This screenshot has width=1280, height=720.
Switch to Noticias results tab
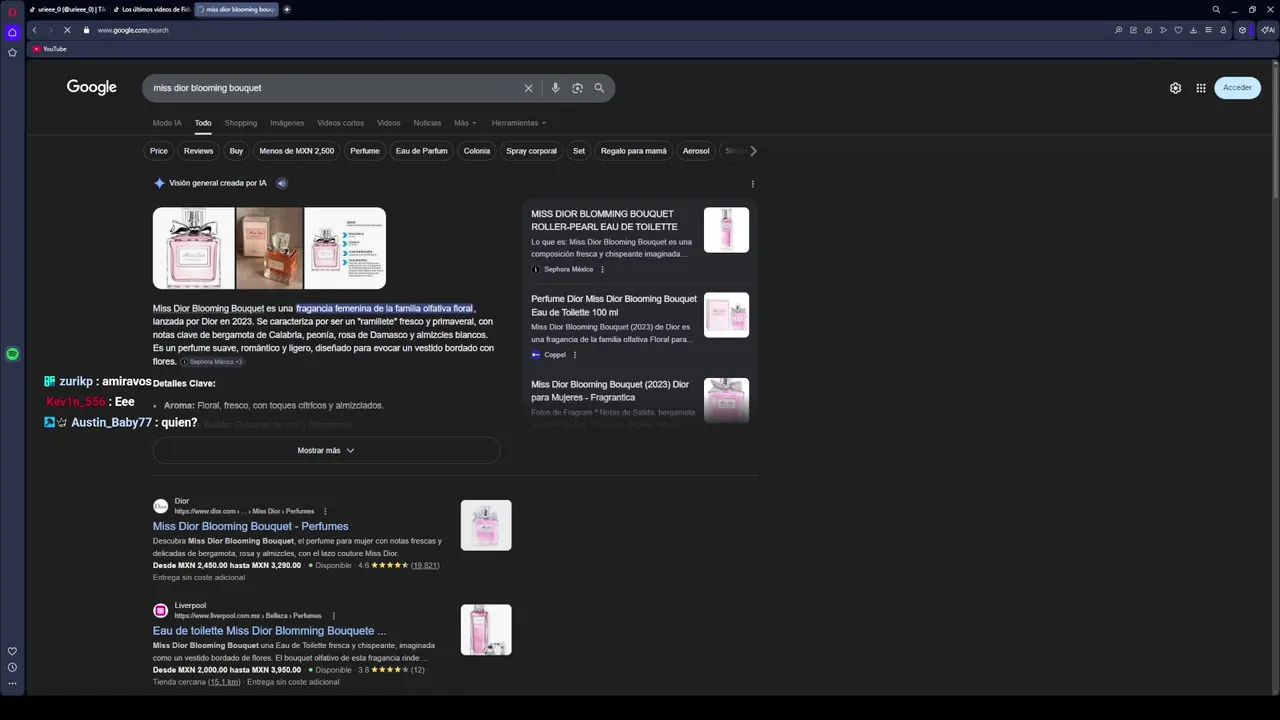point(427,123)
